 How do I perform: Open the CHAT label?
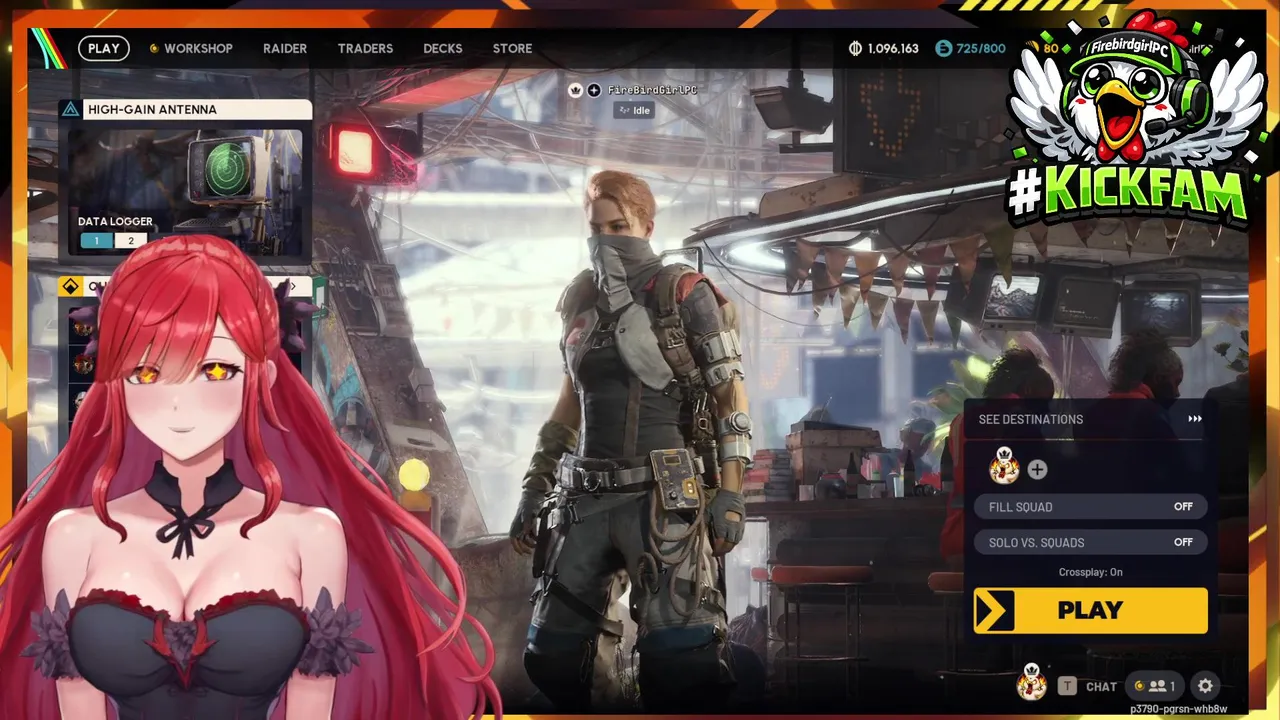tap(1101, 687)
